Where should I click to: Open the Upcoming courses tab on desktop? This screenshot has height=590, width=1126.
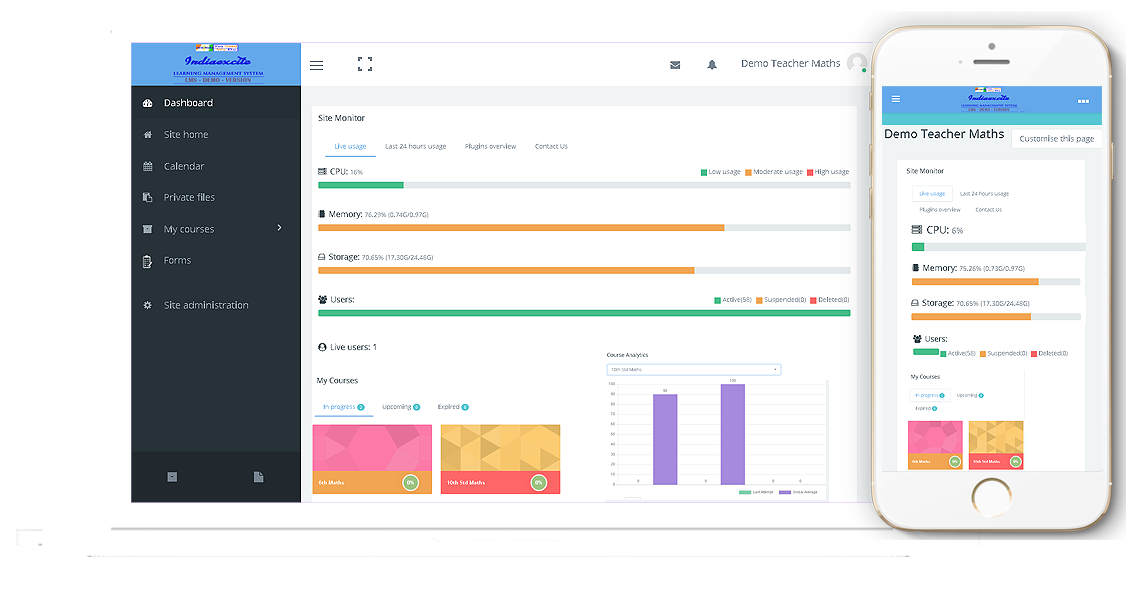coord(400,407)
